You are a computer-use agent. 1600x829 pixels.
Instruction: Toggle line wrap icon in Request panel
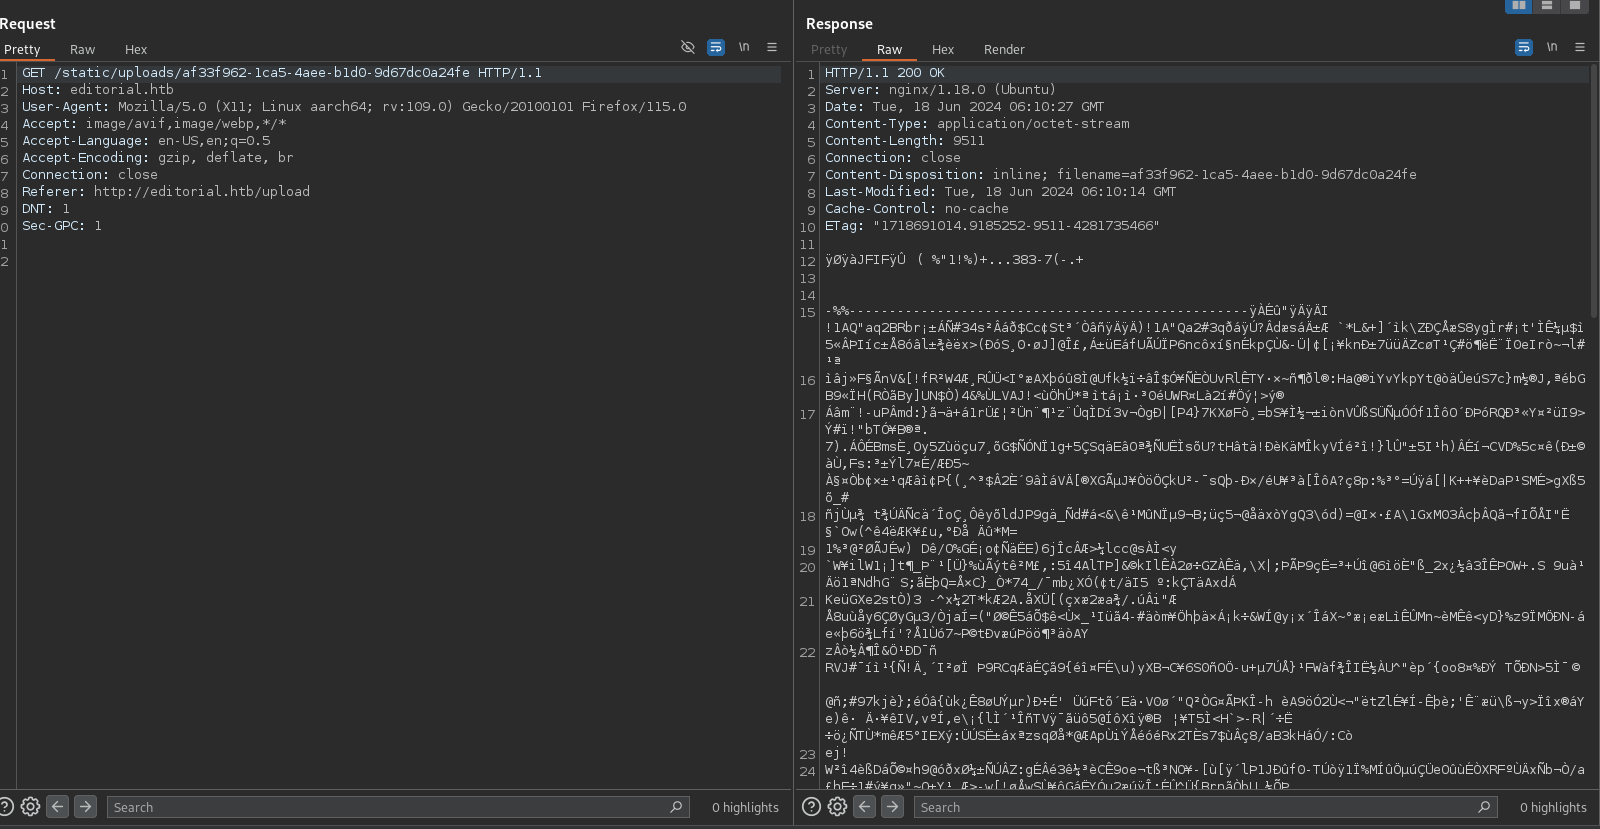point(716,47)
